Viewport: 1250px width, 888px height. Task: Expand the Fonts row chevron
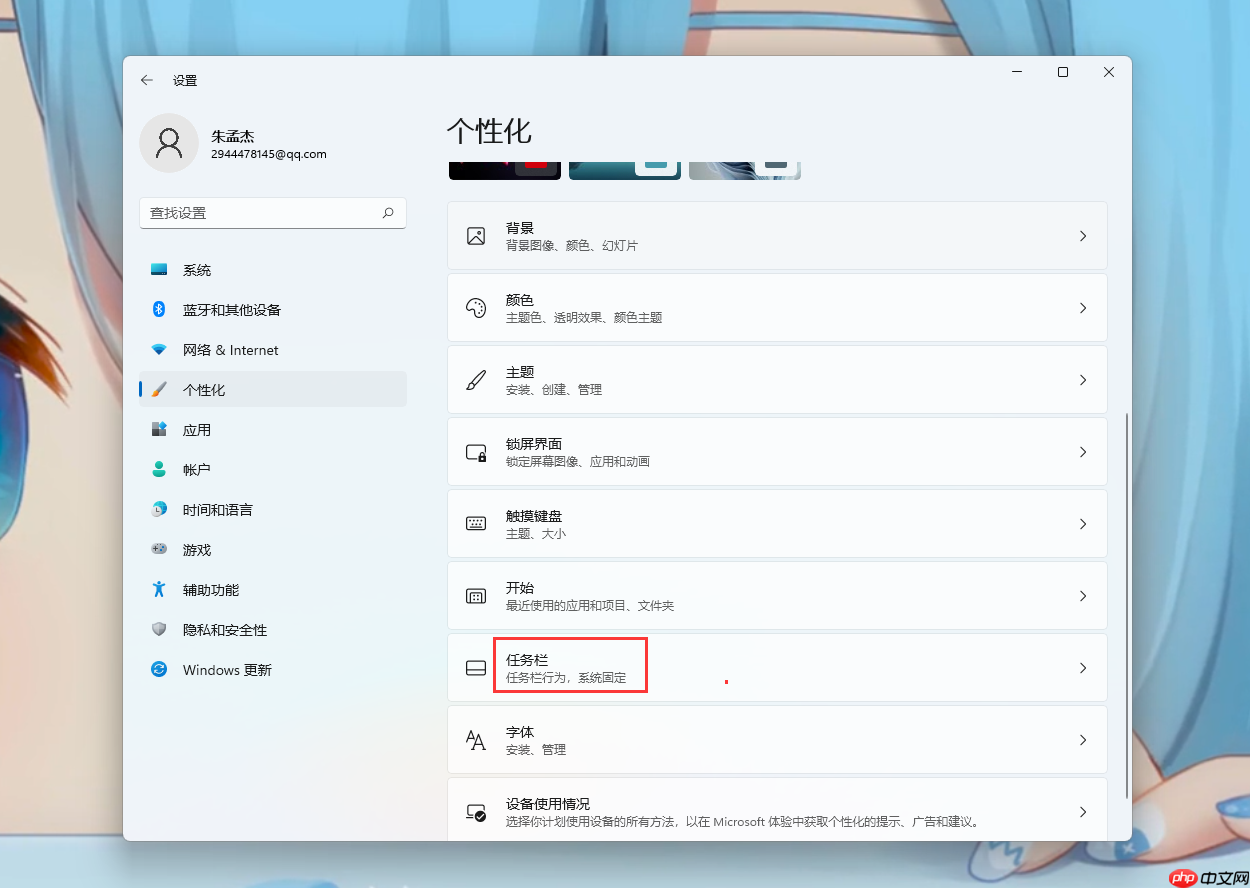tap(1083, 739)
